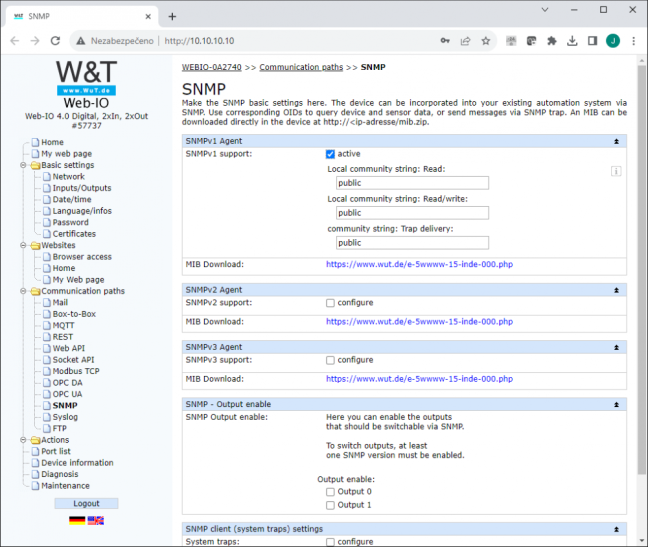Collapse Websites tree folder
Viewport: 648px width, 547px height.
(x=23, y=245)
